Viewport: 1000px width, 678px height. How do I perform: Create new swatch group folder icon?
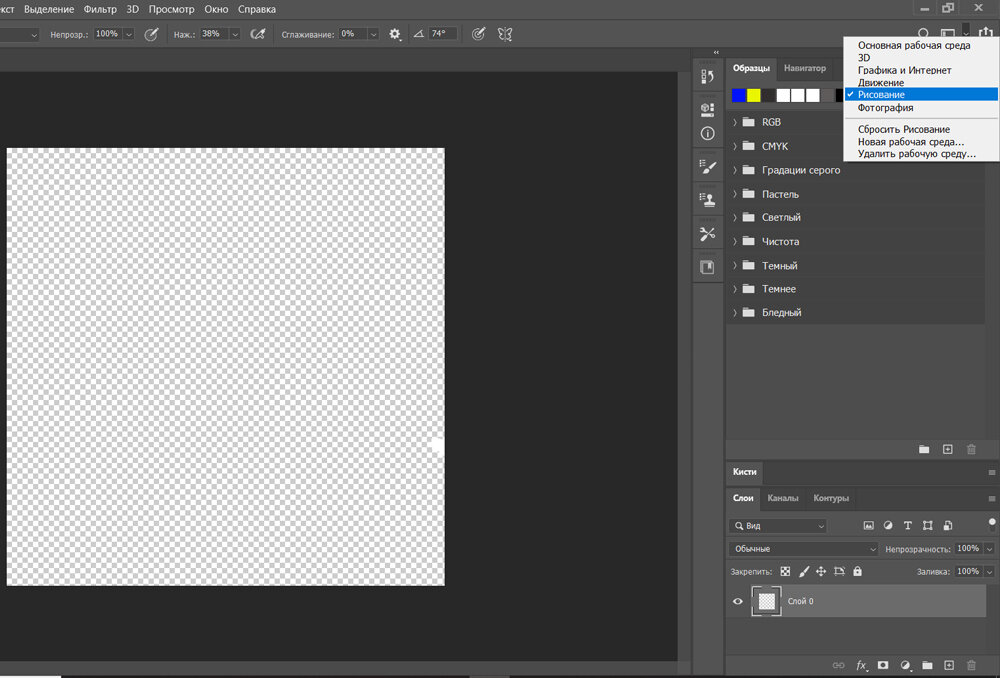pyautogui.click(x=924, y=450)
